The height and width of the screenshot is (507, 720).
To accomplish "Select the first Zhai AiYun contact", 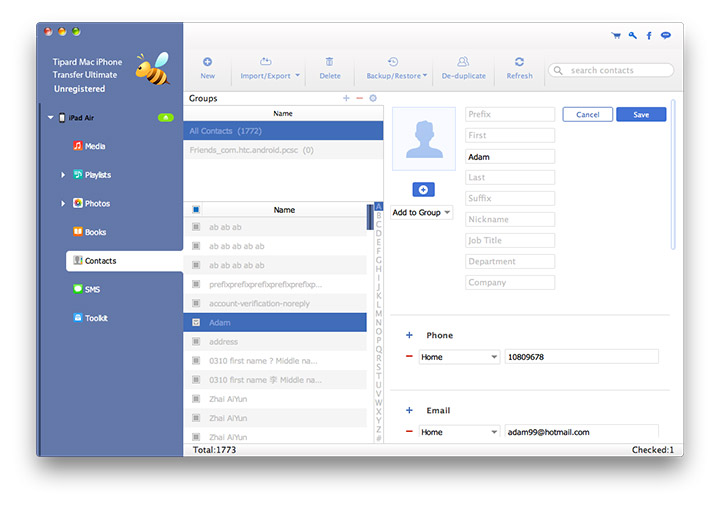I will tap(275, 399).
